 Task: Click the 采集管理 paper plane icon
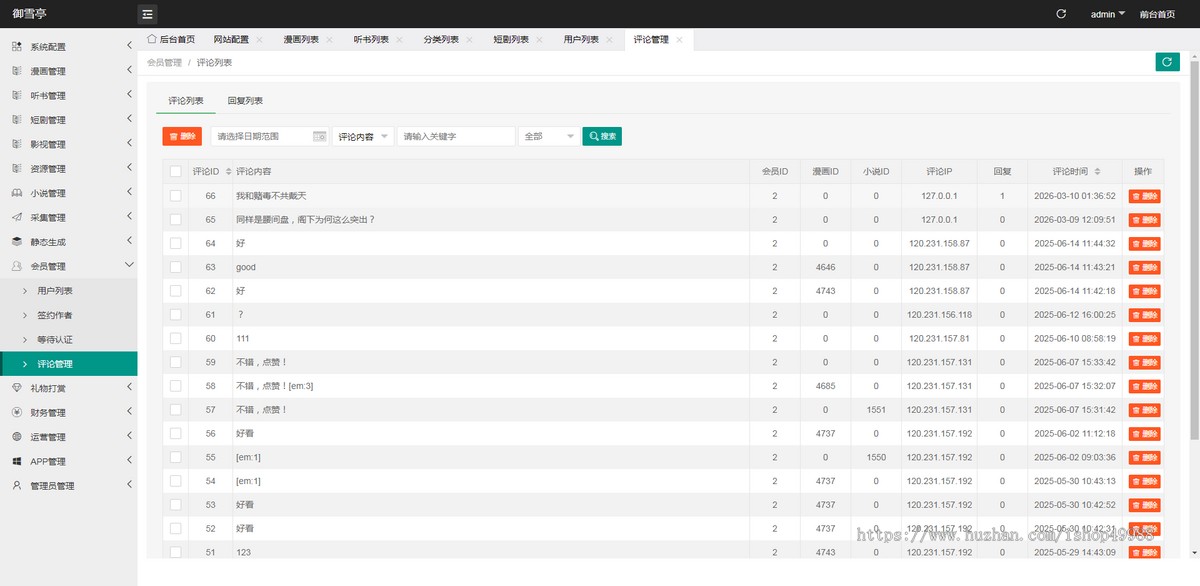click(17, 217)
